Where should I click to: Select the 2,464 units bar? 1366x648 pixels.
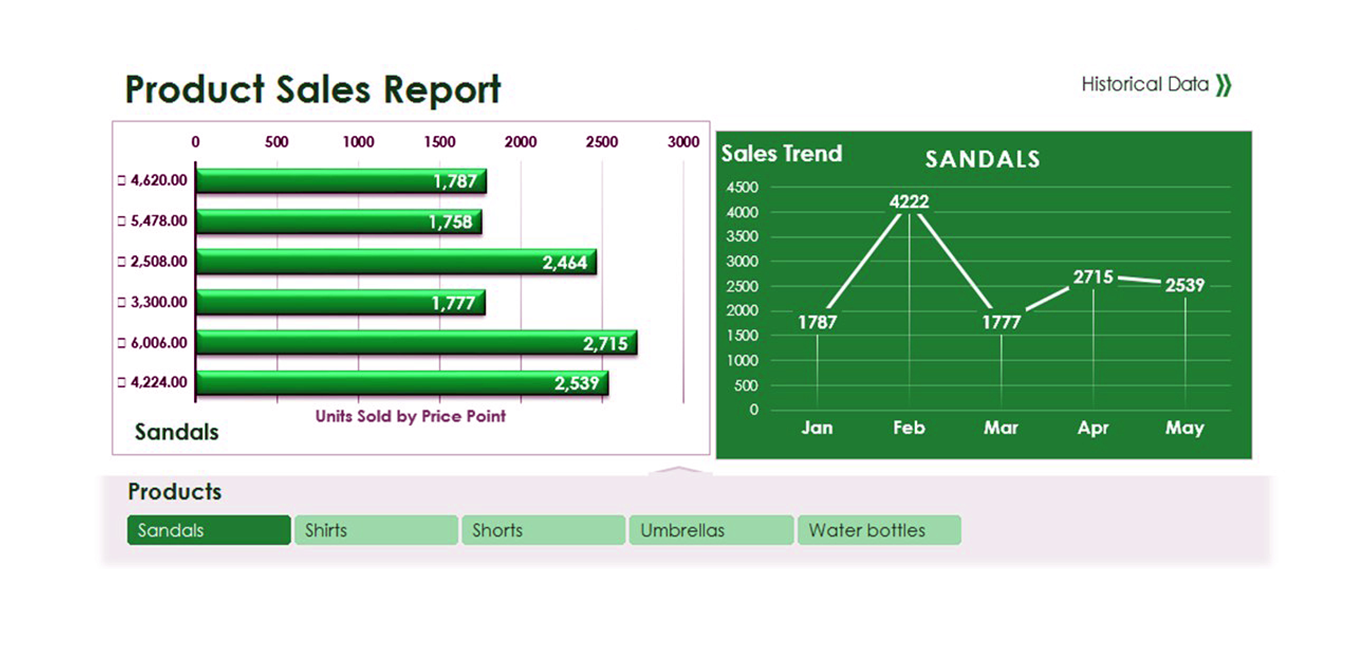click(395, 262)
